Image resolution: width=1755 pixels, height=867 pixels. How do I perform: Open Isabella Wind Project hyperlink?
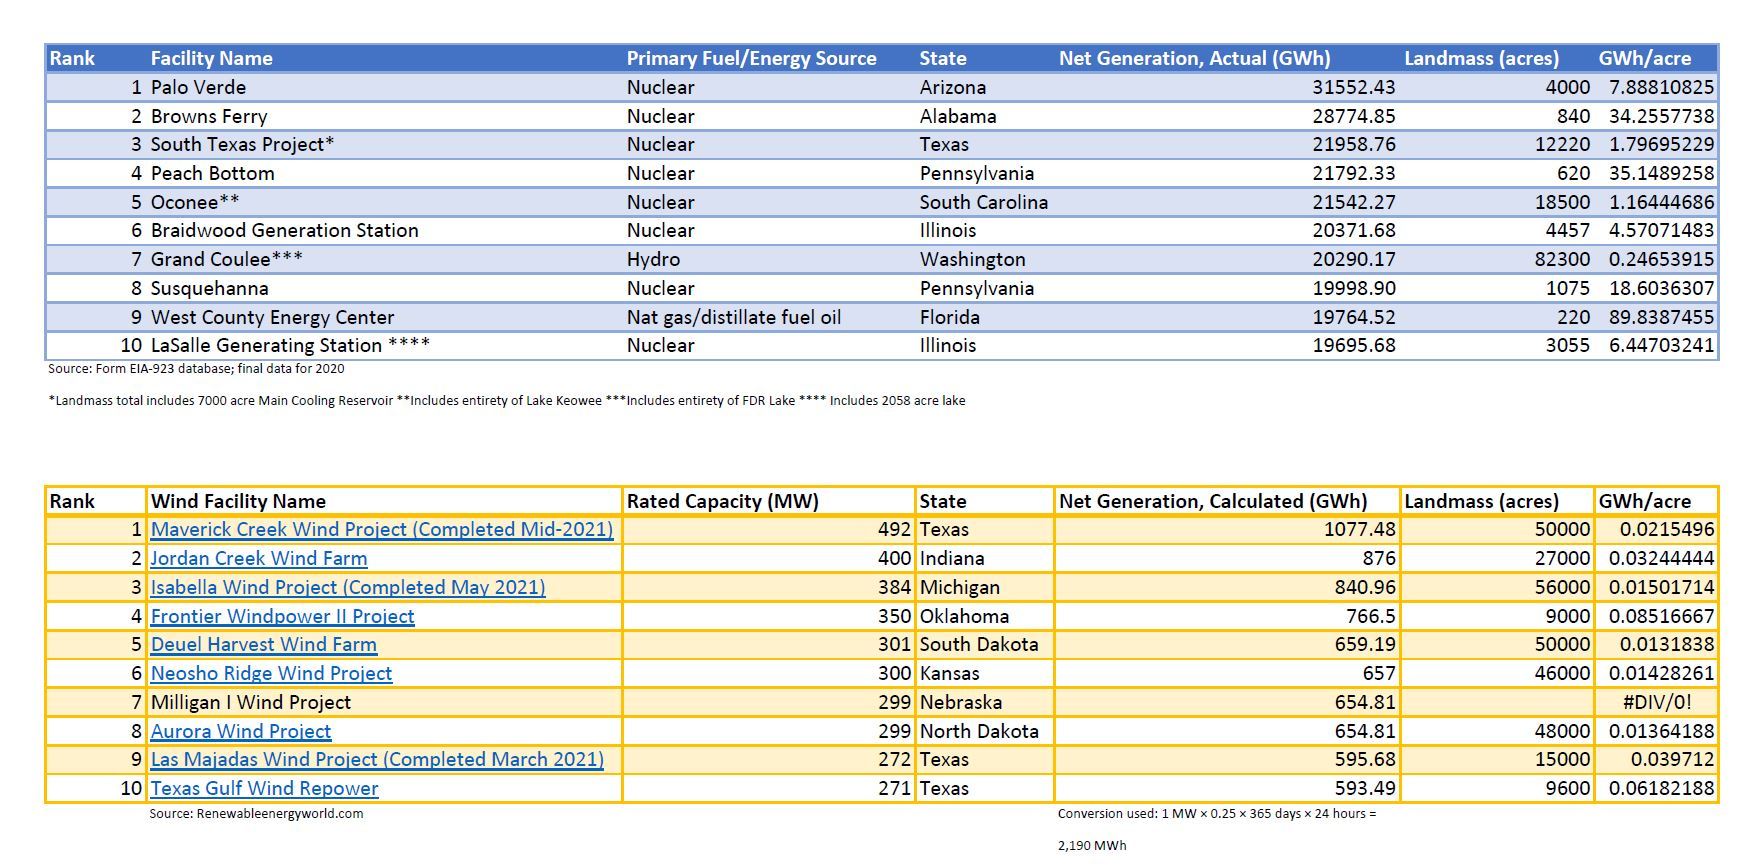click(347, 588)
